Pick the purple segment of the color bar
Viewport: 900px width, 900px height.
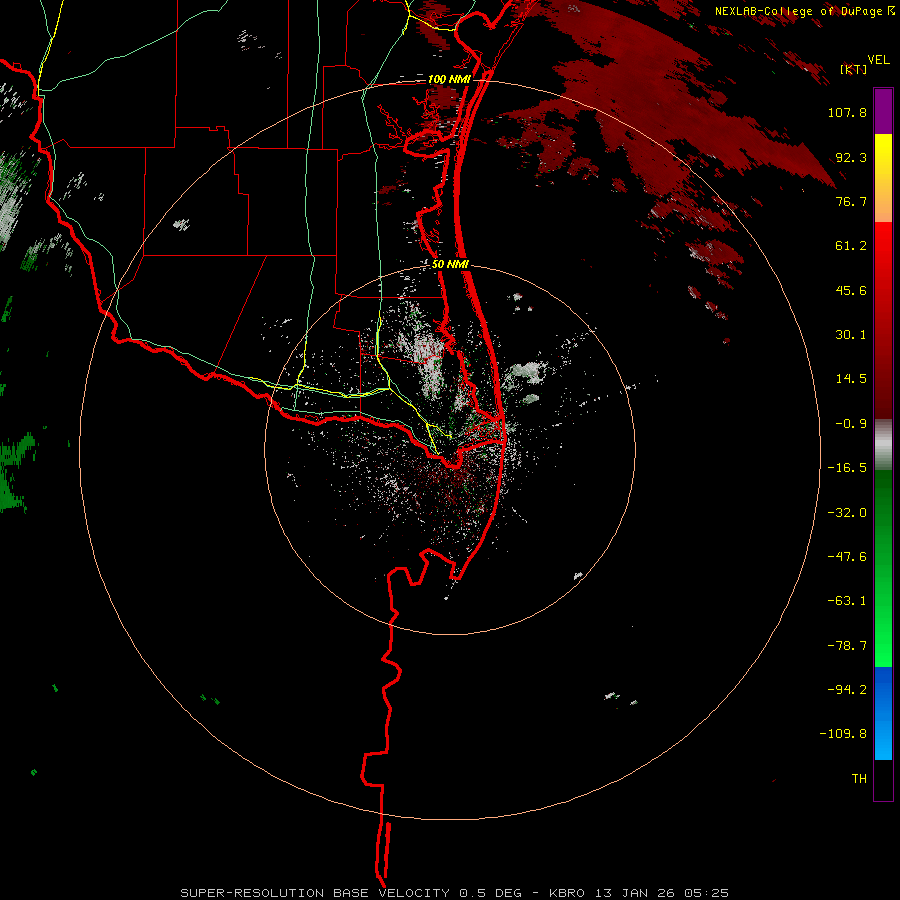pos(883,111)
